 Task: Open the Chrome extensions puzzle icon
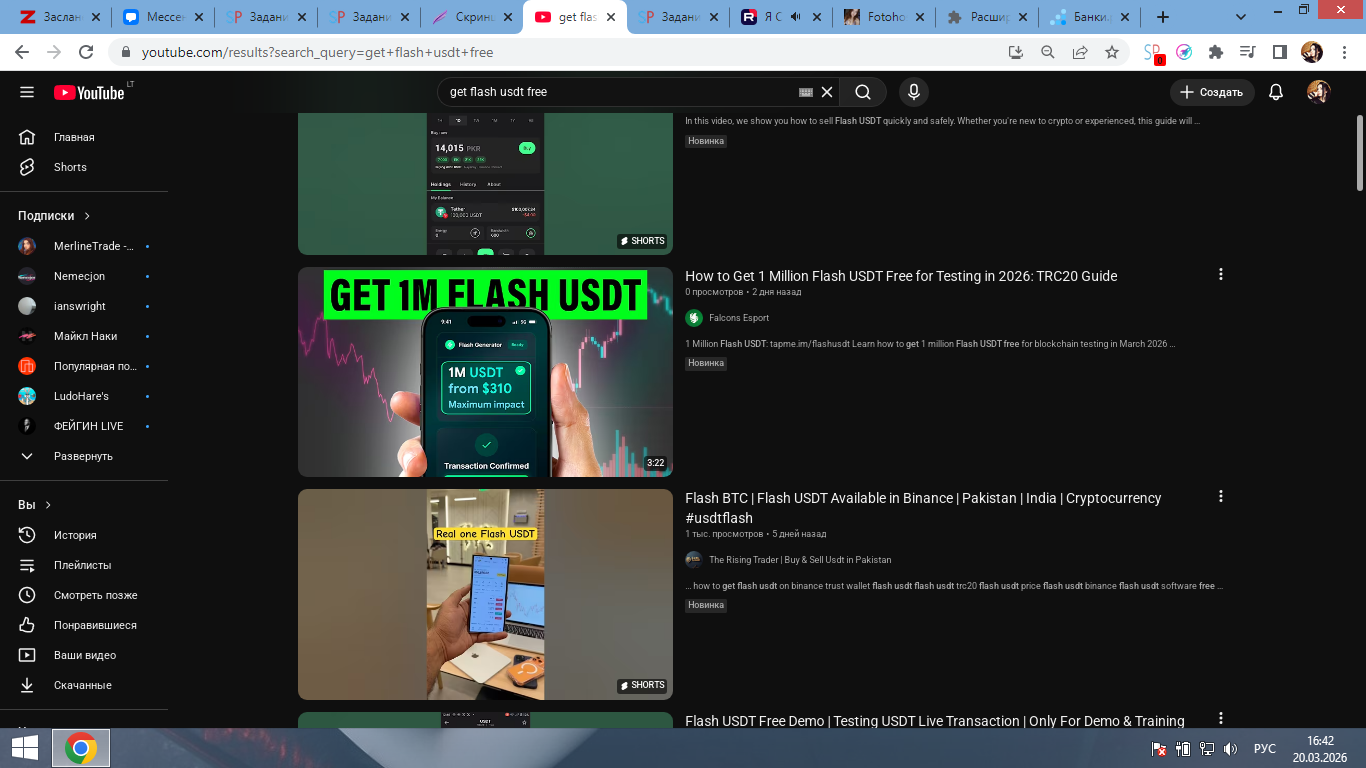coord(1216,52)
